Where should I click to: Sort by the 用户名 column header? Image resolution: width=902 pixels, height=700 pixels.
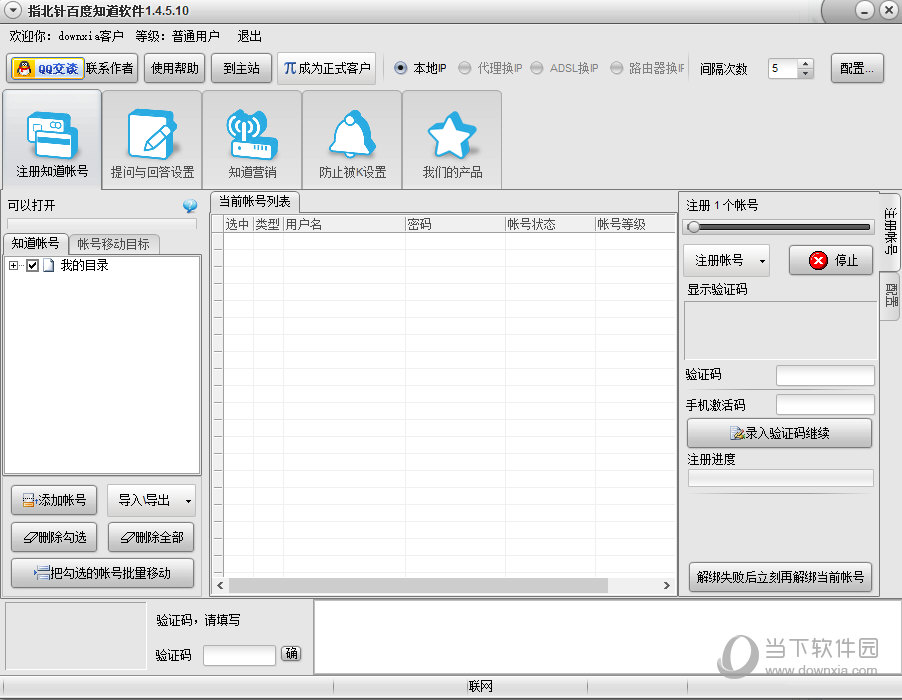[x=344, y=224]
